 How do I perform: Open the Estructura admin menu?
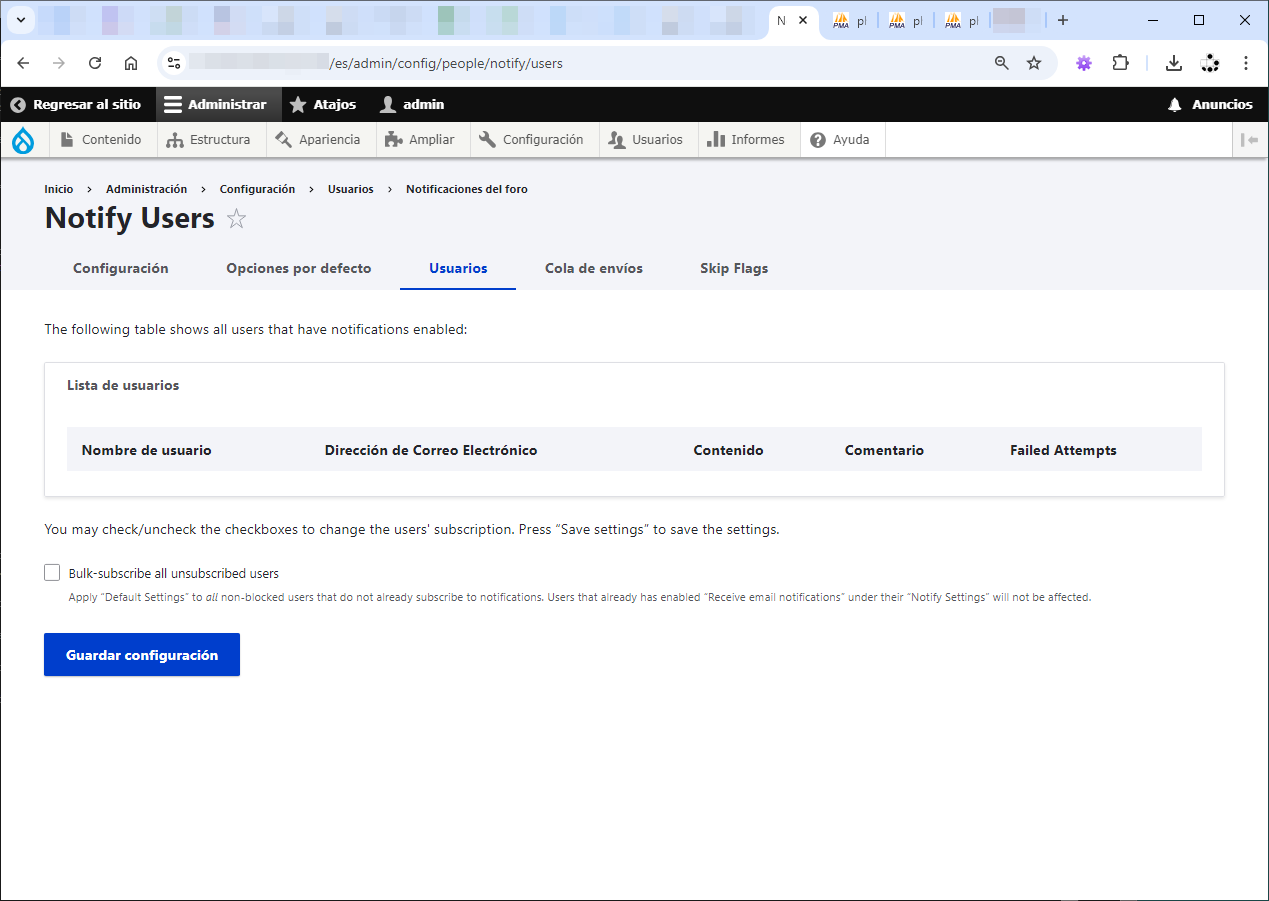[209, 140]
